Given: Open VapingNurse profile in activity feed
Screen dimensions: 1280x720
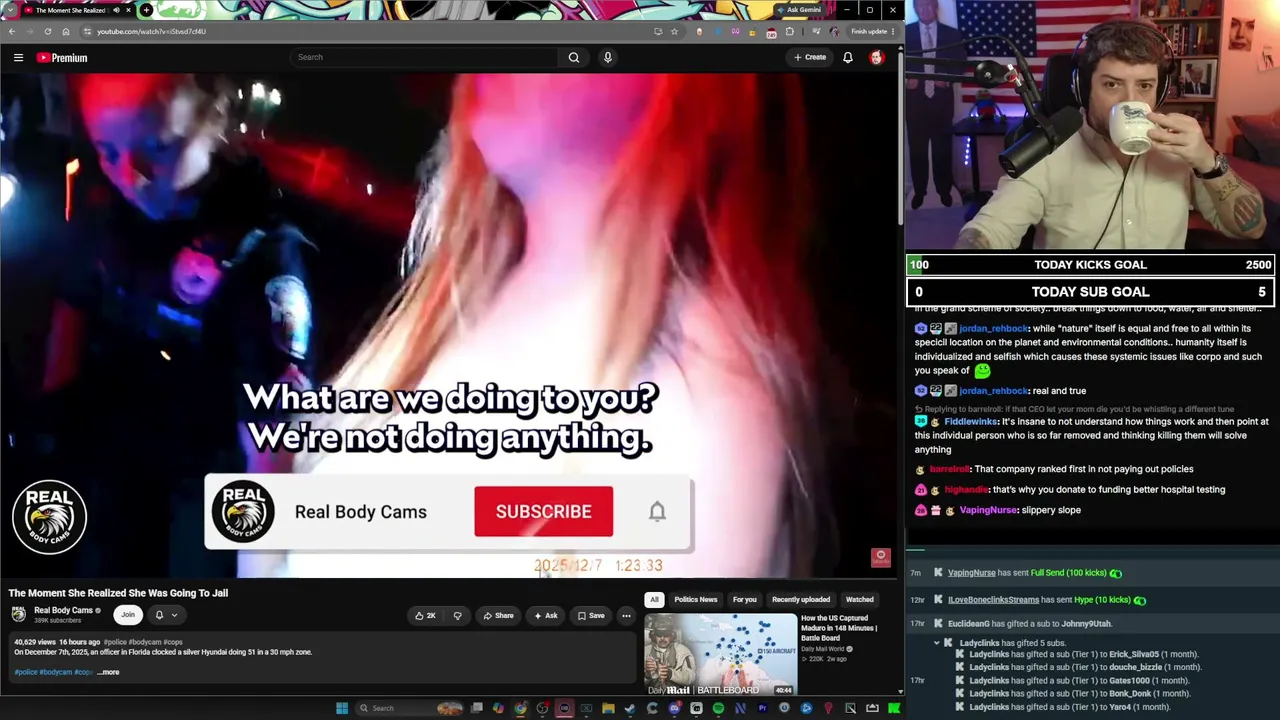Looking at the screenshot, I should pos(971,573).
